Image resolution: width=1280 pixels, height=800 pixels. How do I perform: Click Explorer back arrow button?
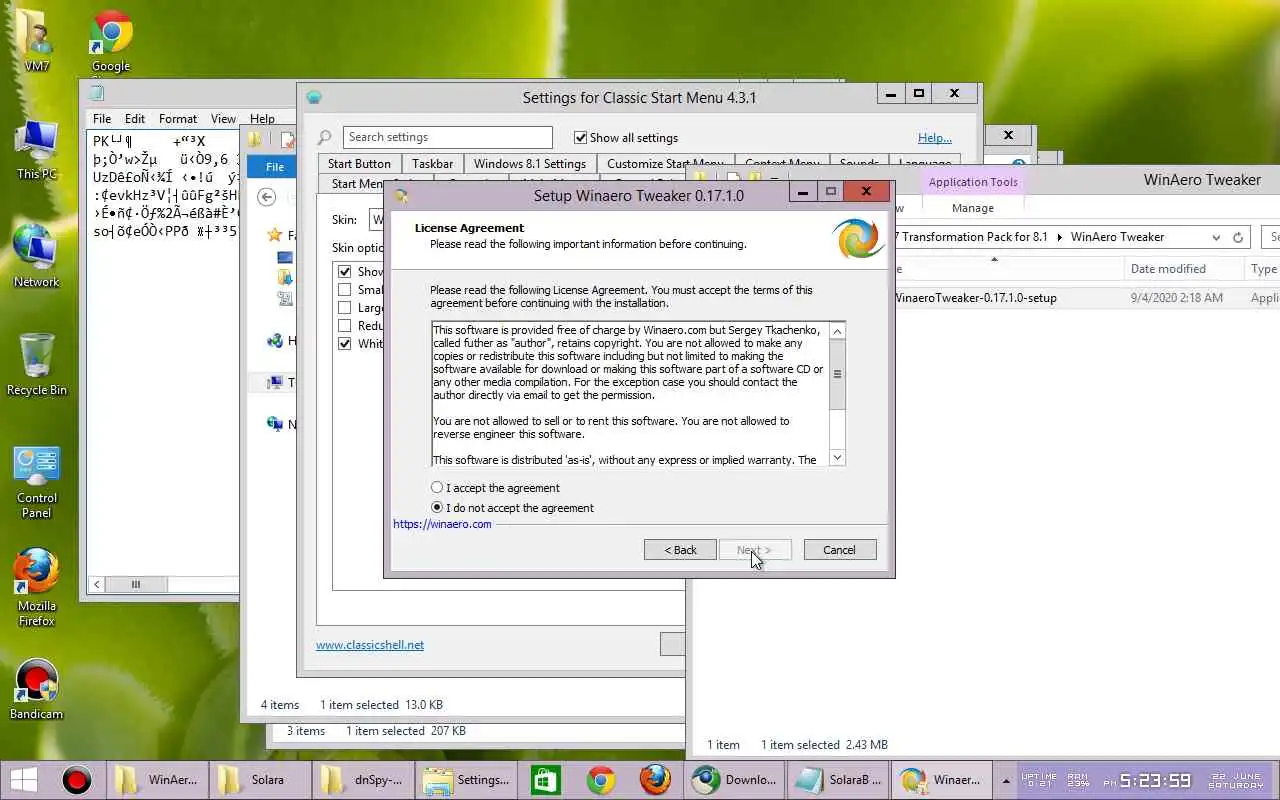click(266, 197)
